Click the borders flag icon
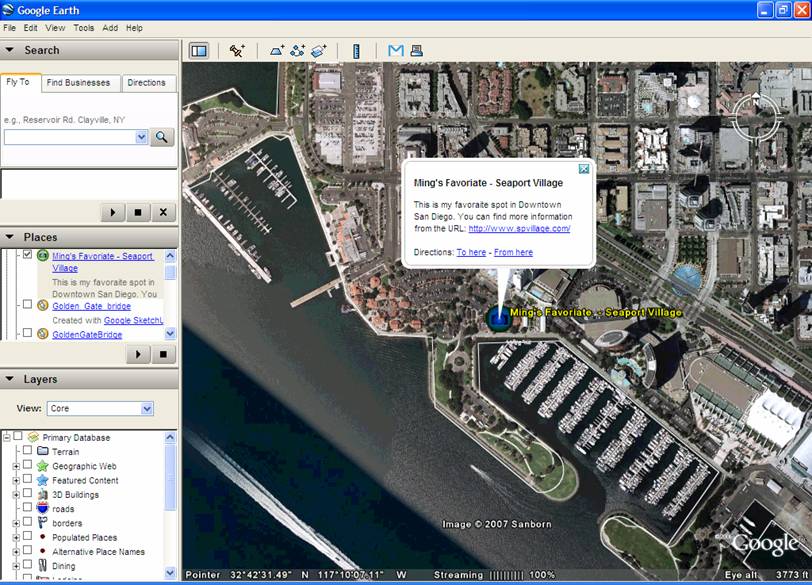The height and width of the screenshot is (585, 812). [42, 522]
